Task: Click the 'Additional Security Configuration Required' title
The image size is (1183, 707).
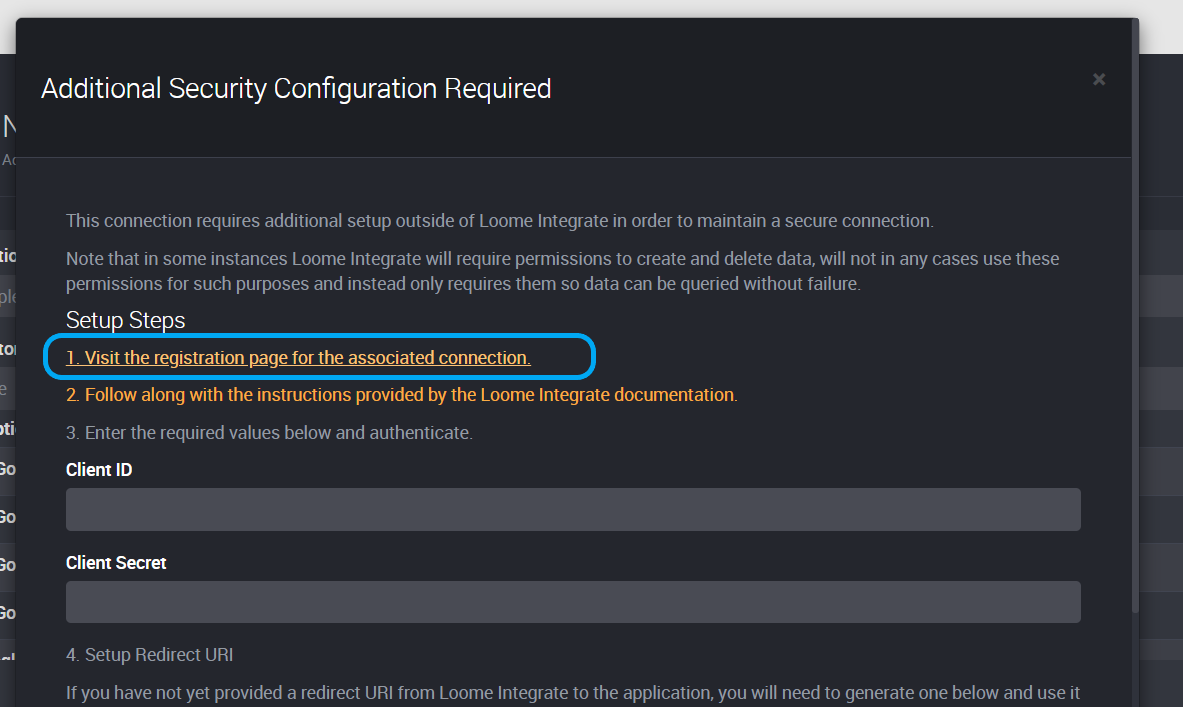Action: (x=296, y=88)
